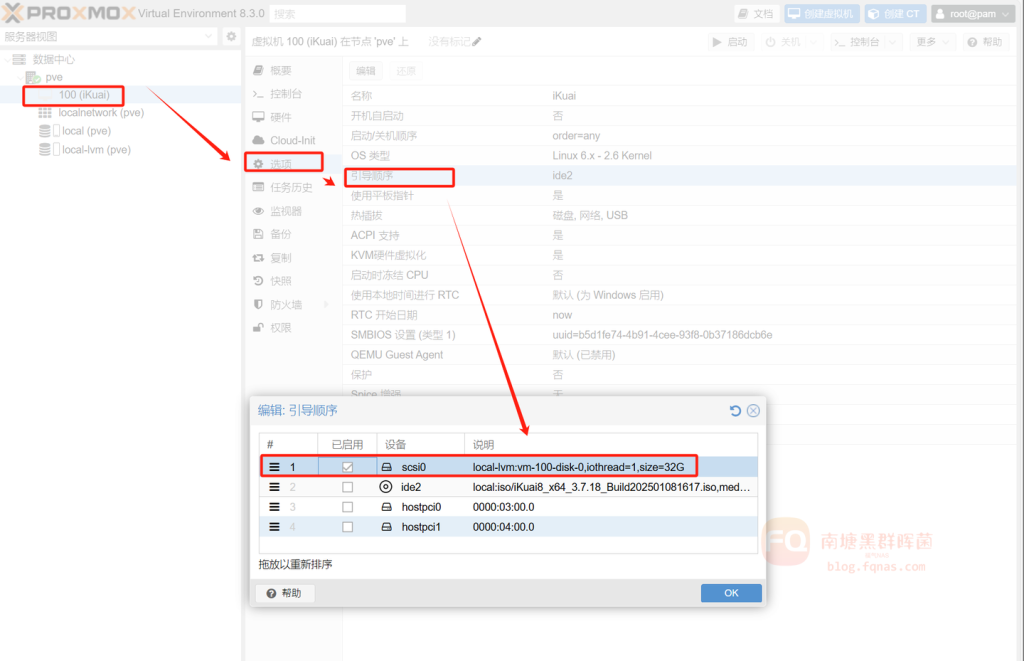
Task: Click the 创建虚拟机 button
Action: coord(820,14)
